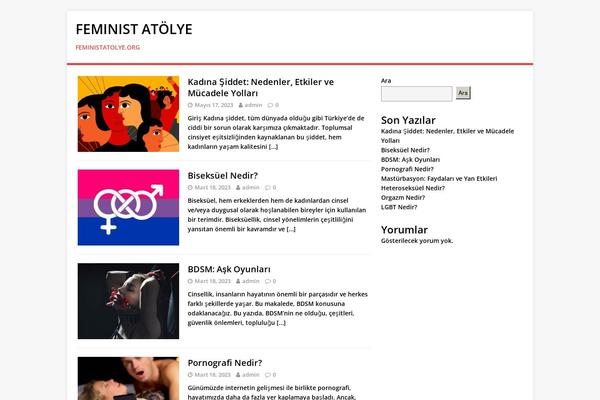Open the FEMINIST ATÖLYE site title
Image resolution: width=600 pixels, height=400 pixels.
tap(134, 29)
